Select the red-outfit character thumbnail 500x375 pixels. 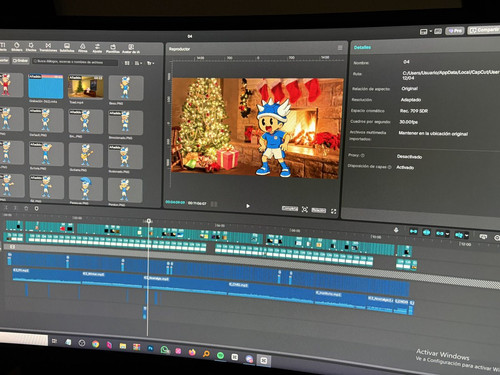(x=10, y=85)
